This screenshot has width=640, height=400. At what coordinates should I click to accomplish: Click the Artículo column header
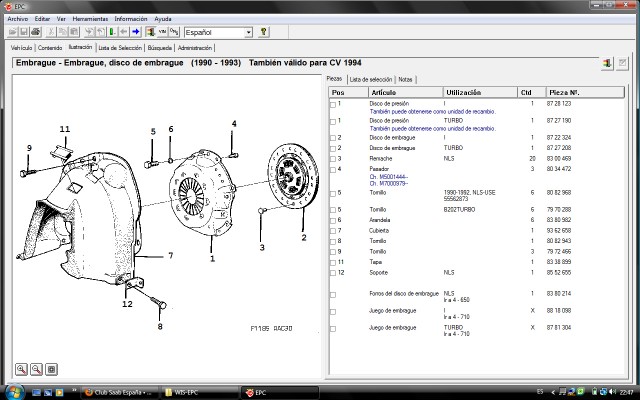[x=405, y=93]
